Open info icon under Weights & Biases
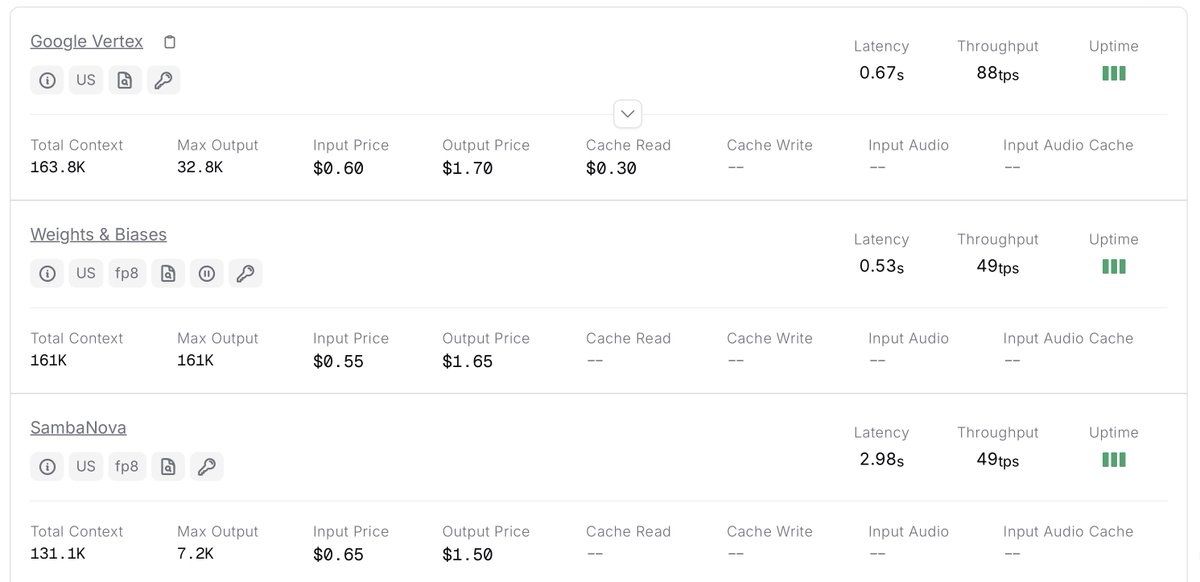This screenshot has width=1200, height=582. coord(47,273)
